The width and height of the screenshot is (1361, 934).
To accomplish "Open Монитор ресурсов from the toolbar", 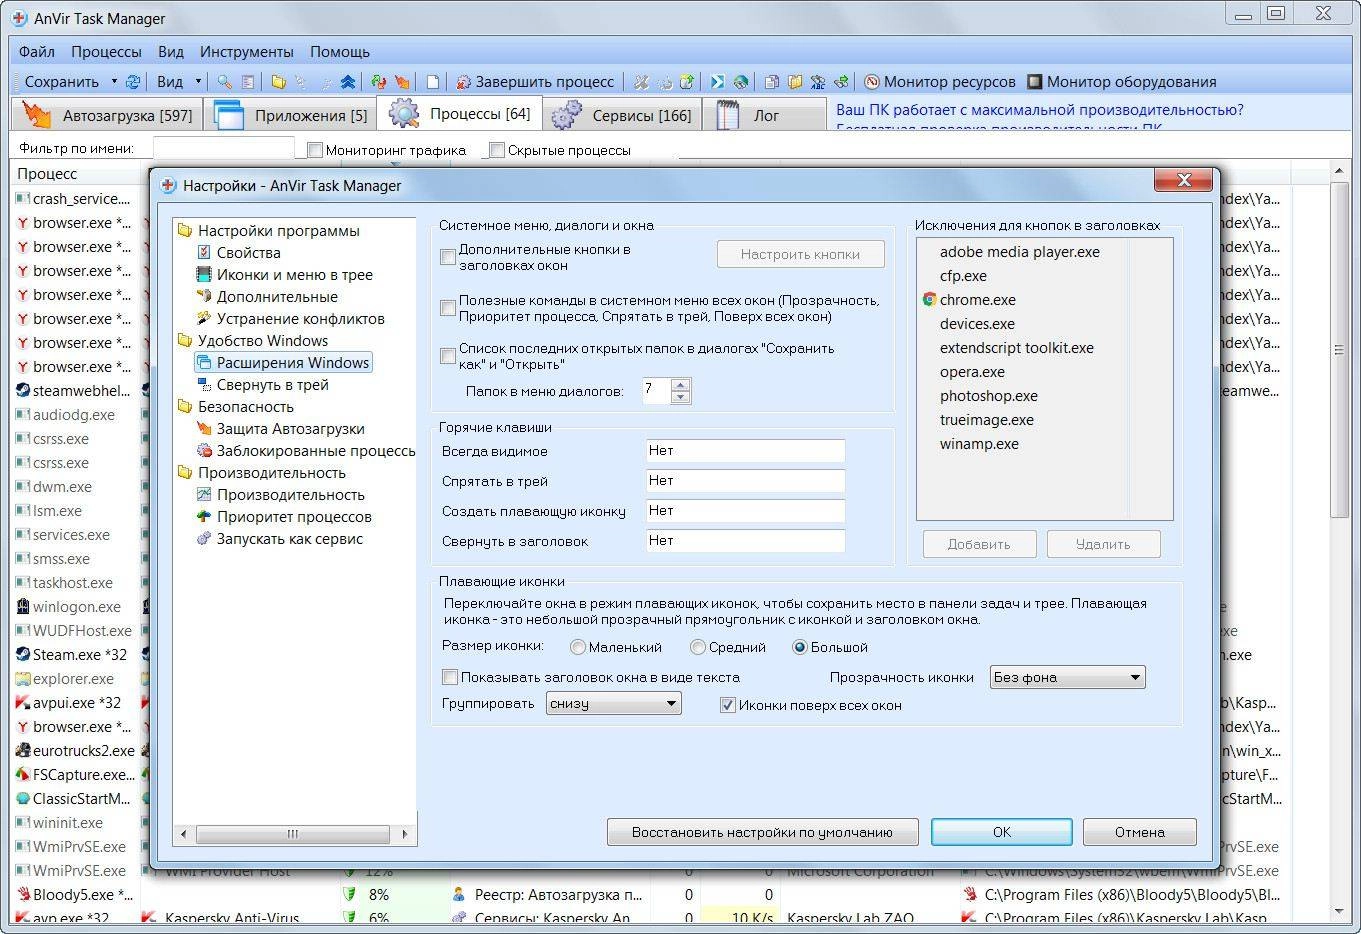I will pyautogui.click(x=940, y=82).
